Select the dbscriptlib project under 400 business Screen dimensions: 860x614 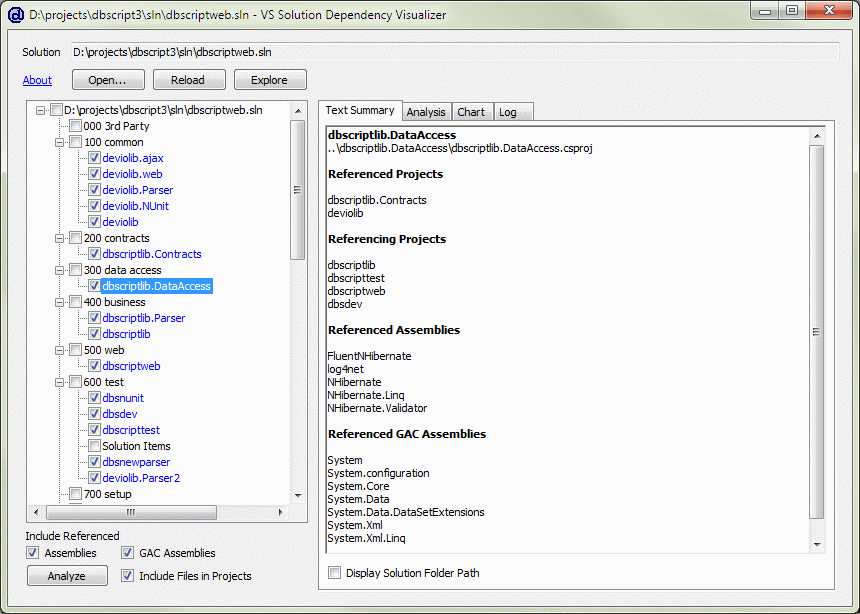pyautogui.click(x=126, y=334)
